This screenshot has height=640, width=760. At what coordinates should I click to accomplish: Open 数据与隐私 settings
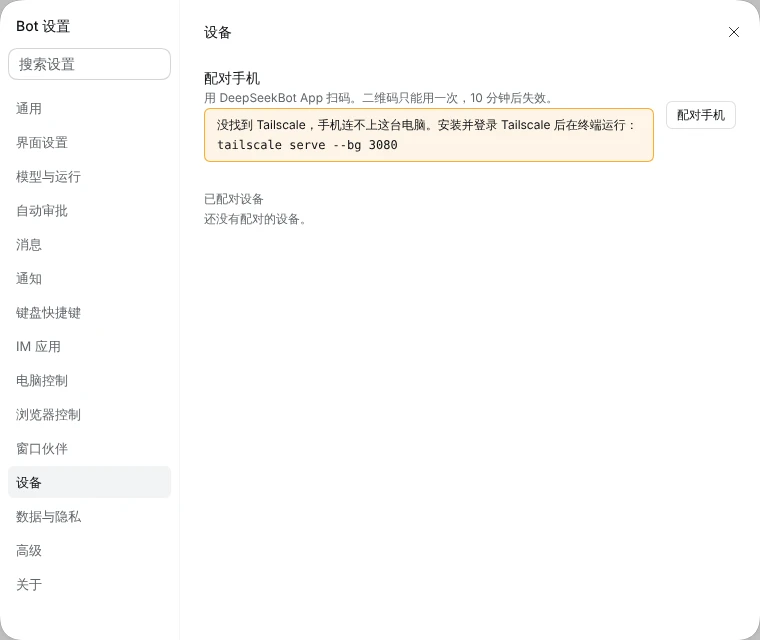[x=89, y=516]
